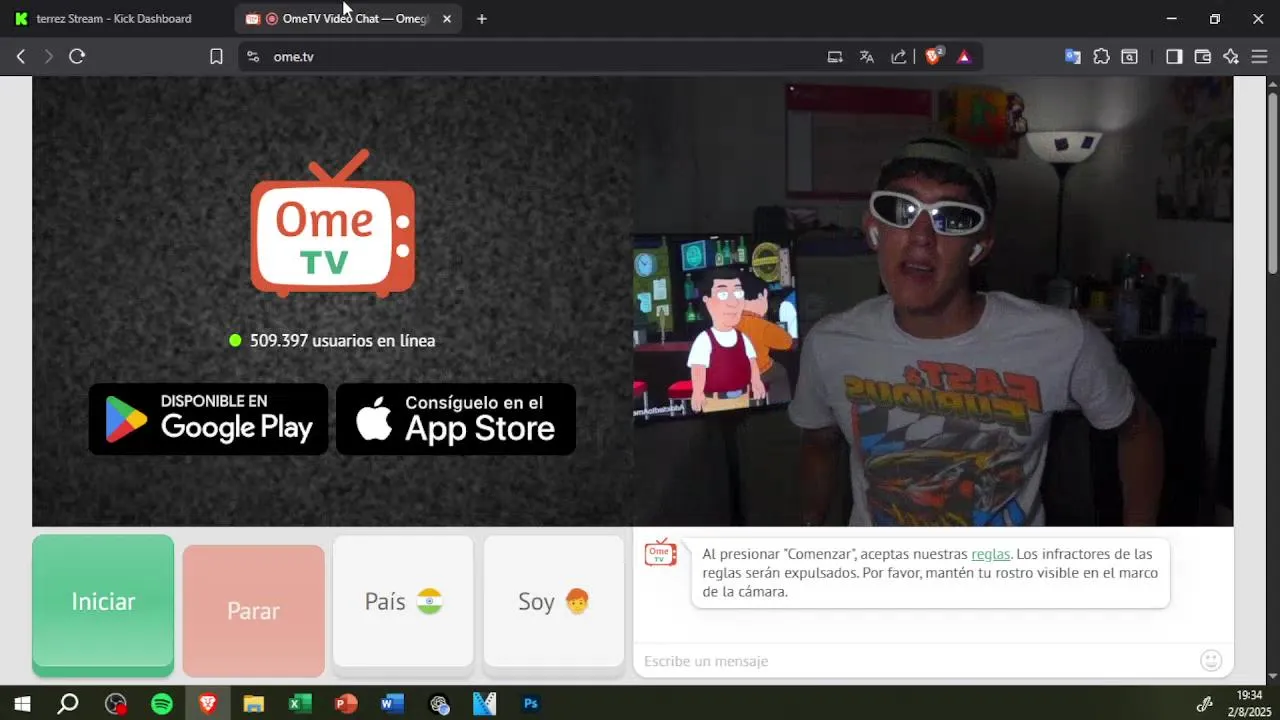Open the Soy gender selector
This screenshot has width=1280, height=720.
(x=554, y=601)
